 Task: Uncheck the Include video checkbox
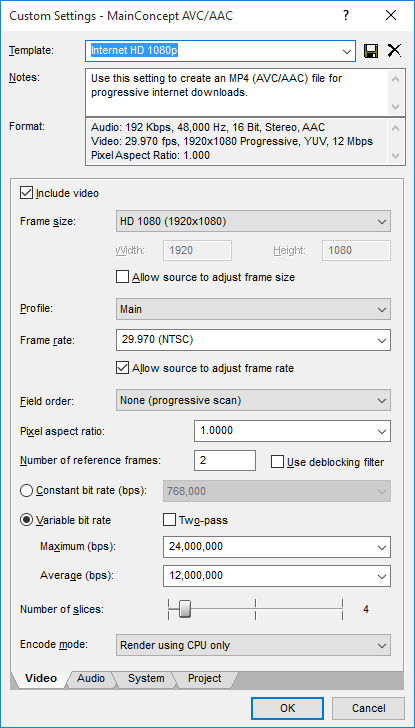click(x=26, y=193)
